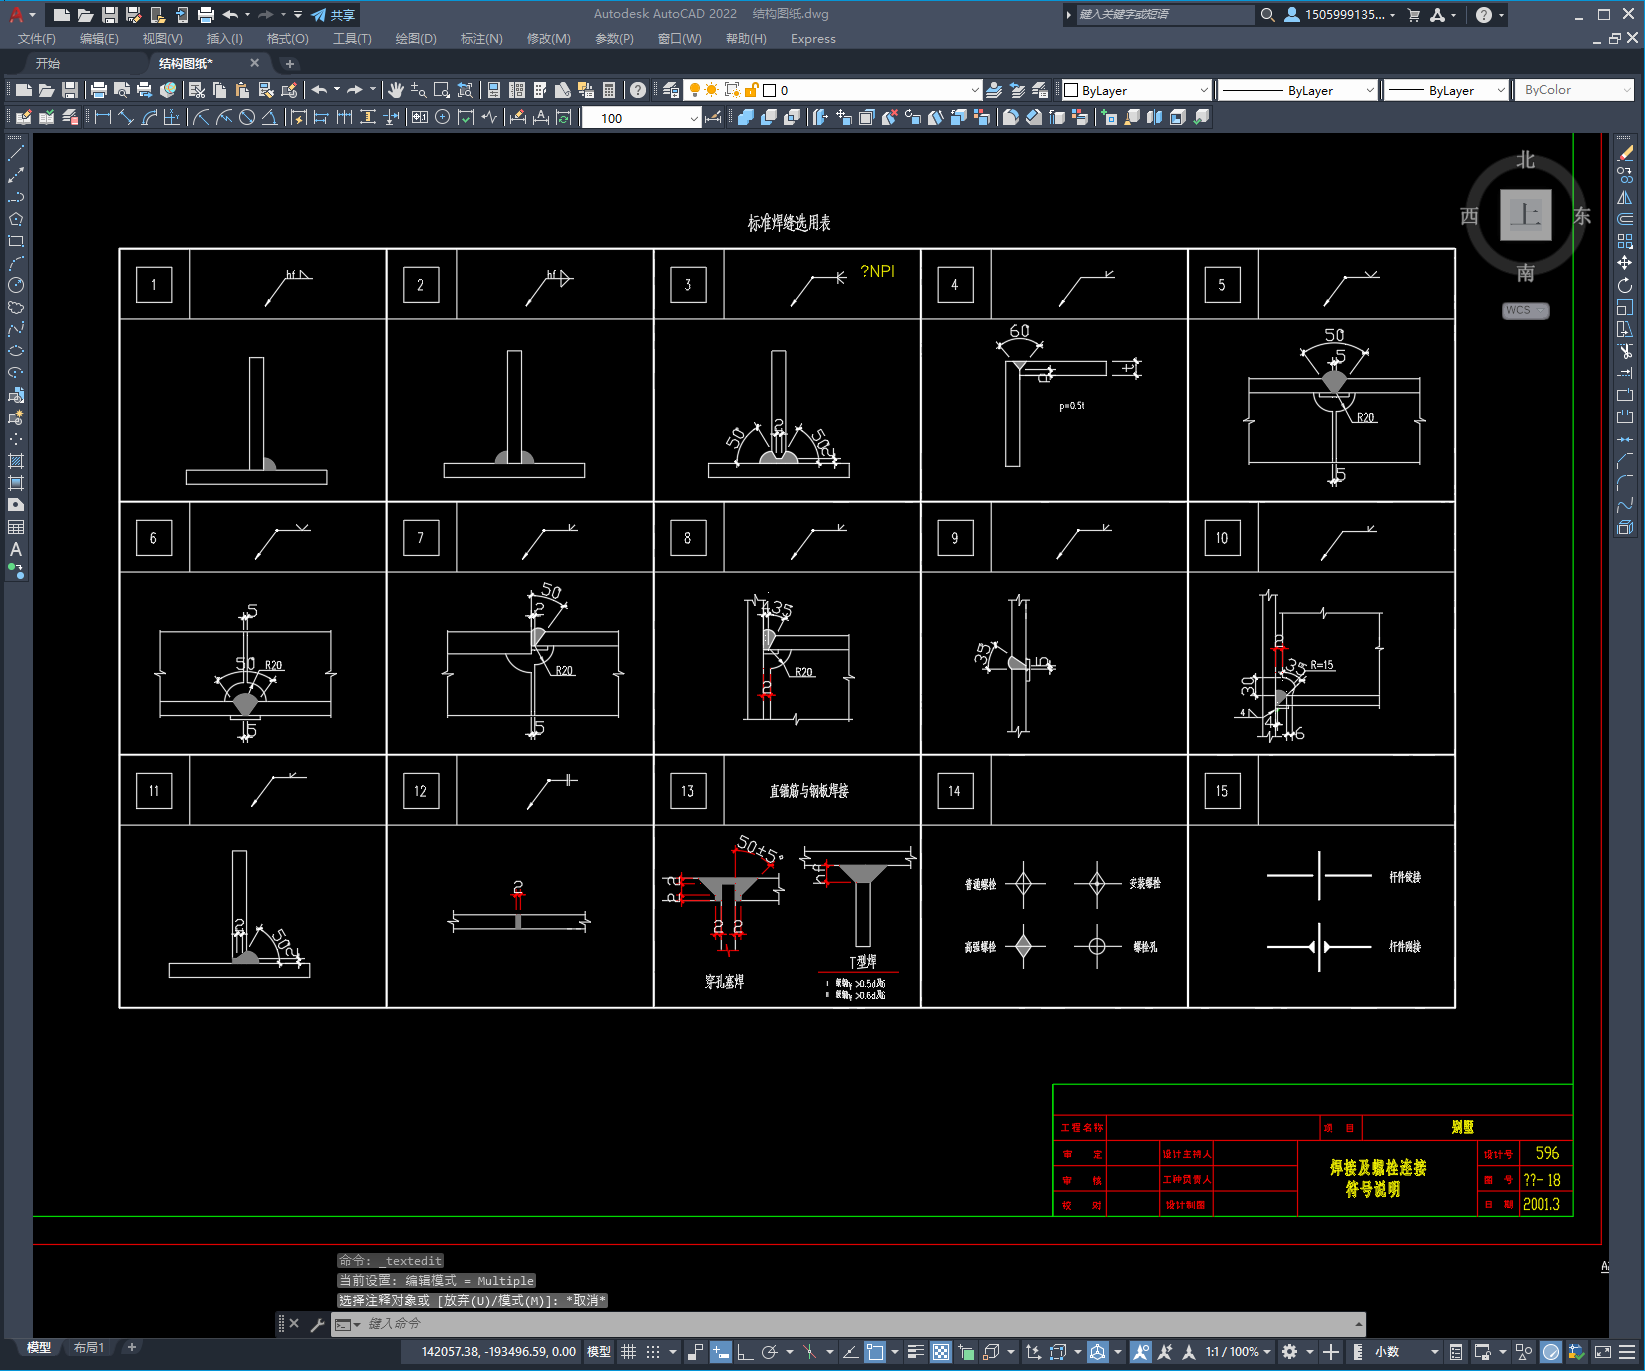Screen dimensions: 1645x1371
Task: Expand the undo history dropdown arrow
Action: click(337, 90)
